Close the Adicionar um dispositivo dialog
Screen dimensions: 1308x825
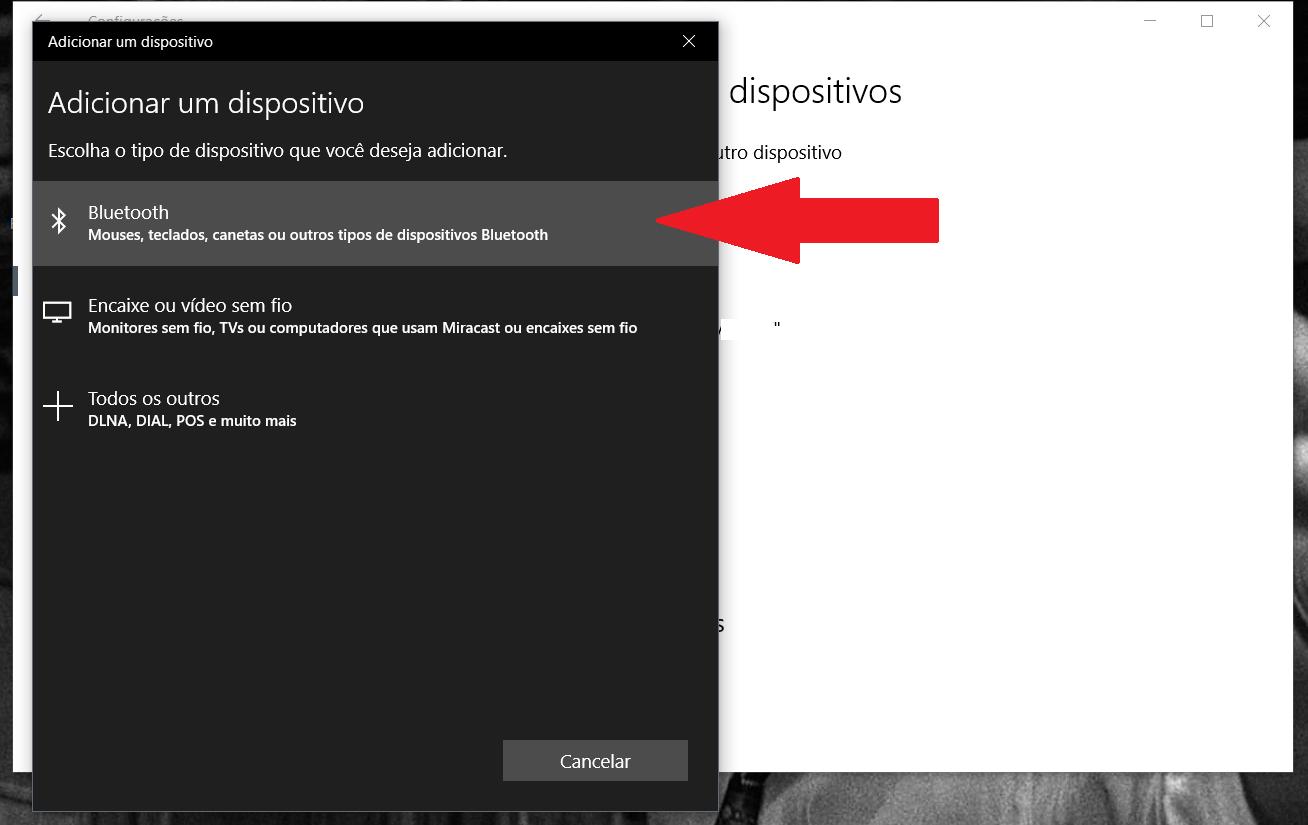click(689, 41)
